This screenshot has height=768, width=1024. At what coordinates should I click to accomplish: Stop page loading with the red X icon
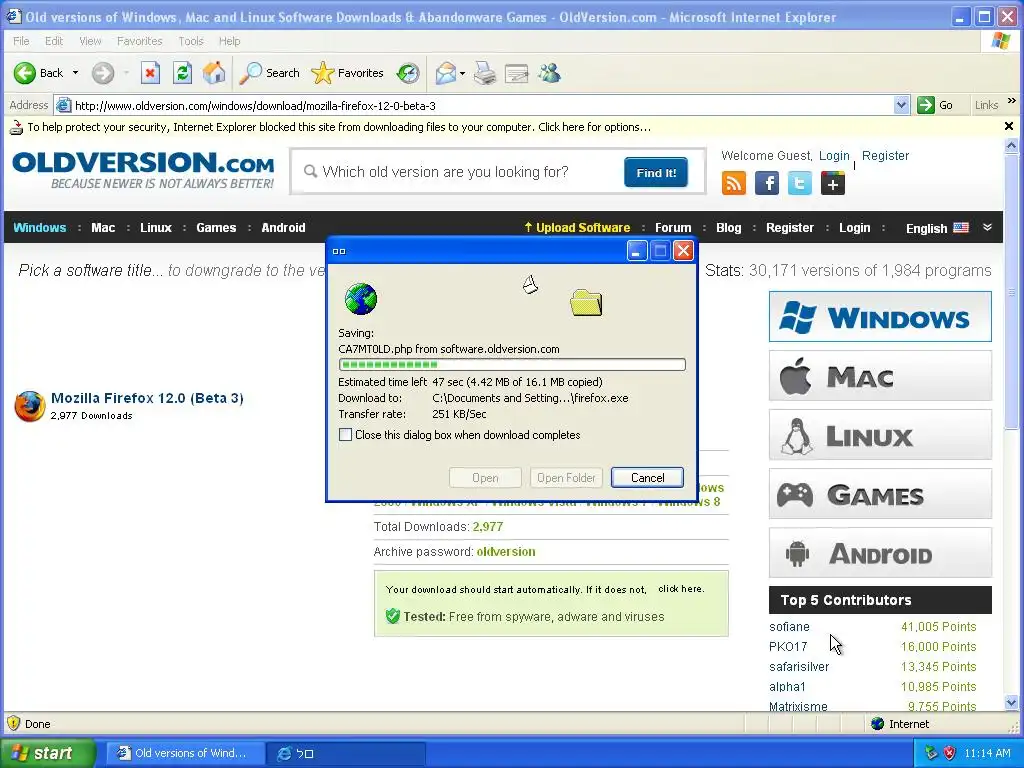point(150,73)
